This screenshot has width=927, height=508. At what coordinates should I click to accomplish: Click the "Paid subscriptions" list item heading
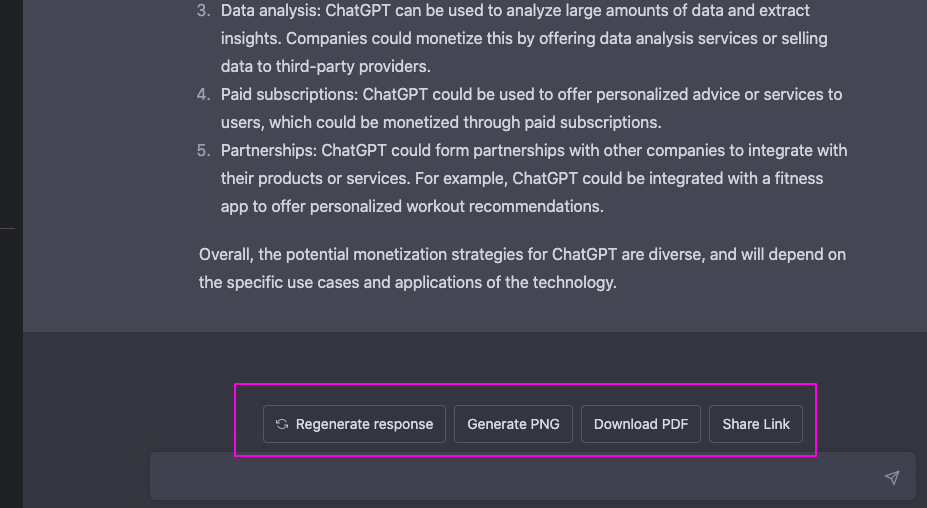coord(289,95)
